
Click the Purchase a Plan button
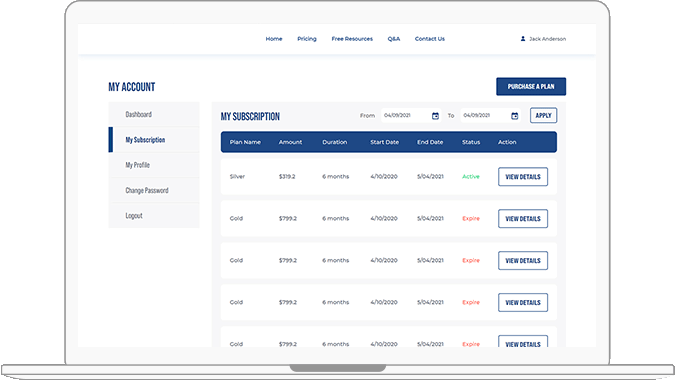tap(531, 87)
